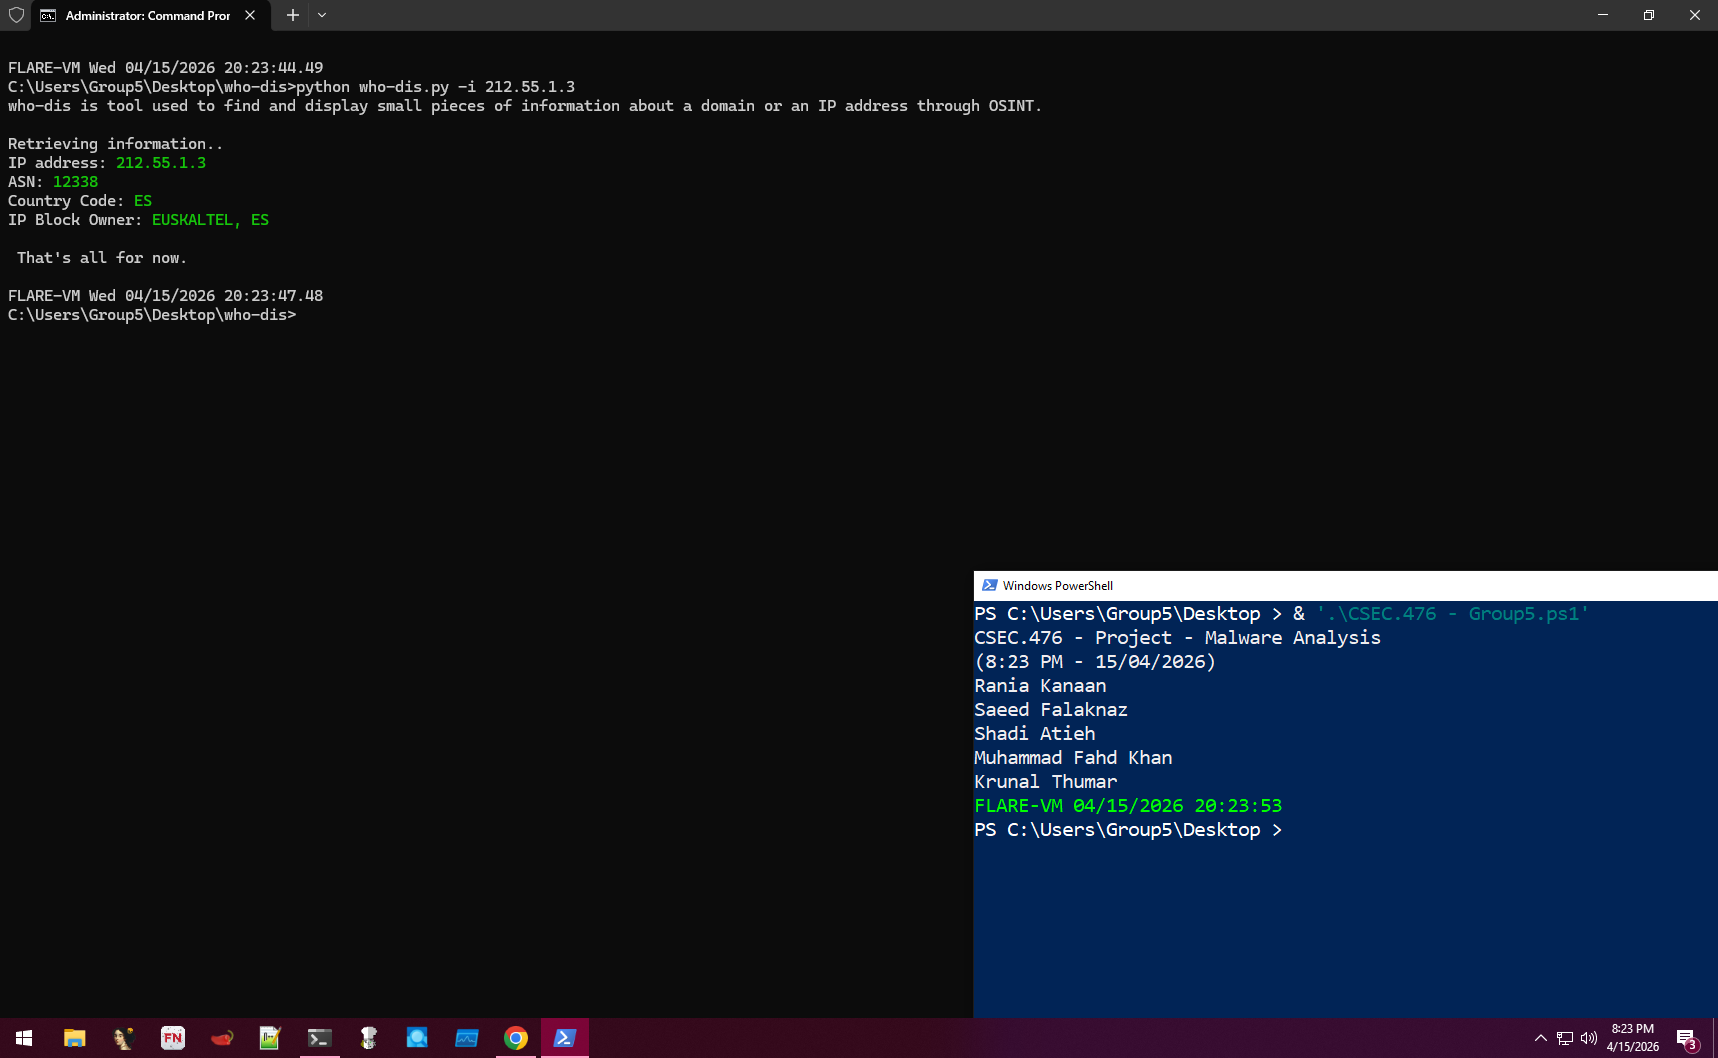
Task: Open the taskbar clock and calendar
Action: [1633, 1038]
